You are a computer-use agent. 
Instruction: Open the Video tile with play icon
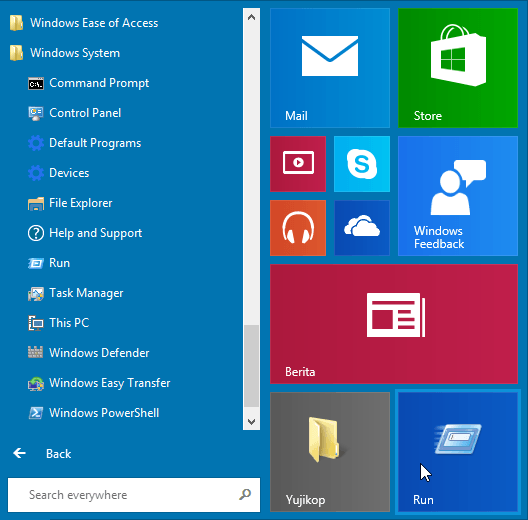tap(298, 164)
